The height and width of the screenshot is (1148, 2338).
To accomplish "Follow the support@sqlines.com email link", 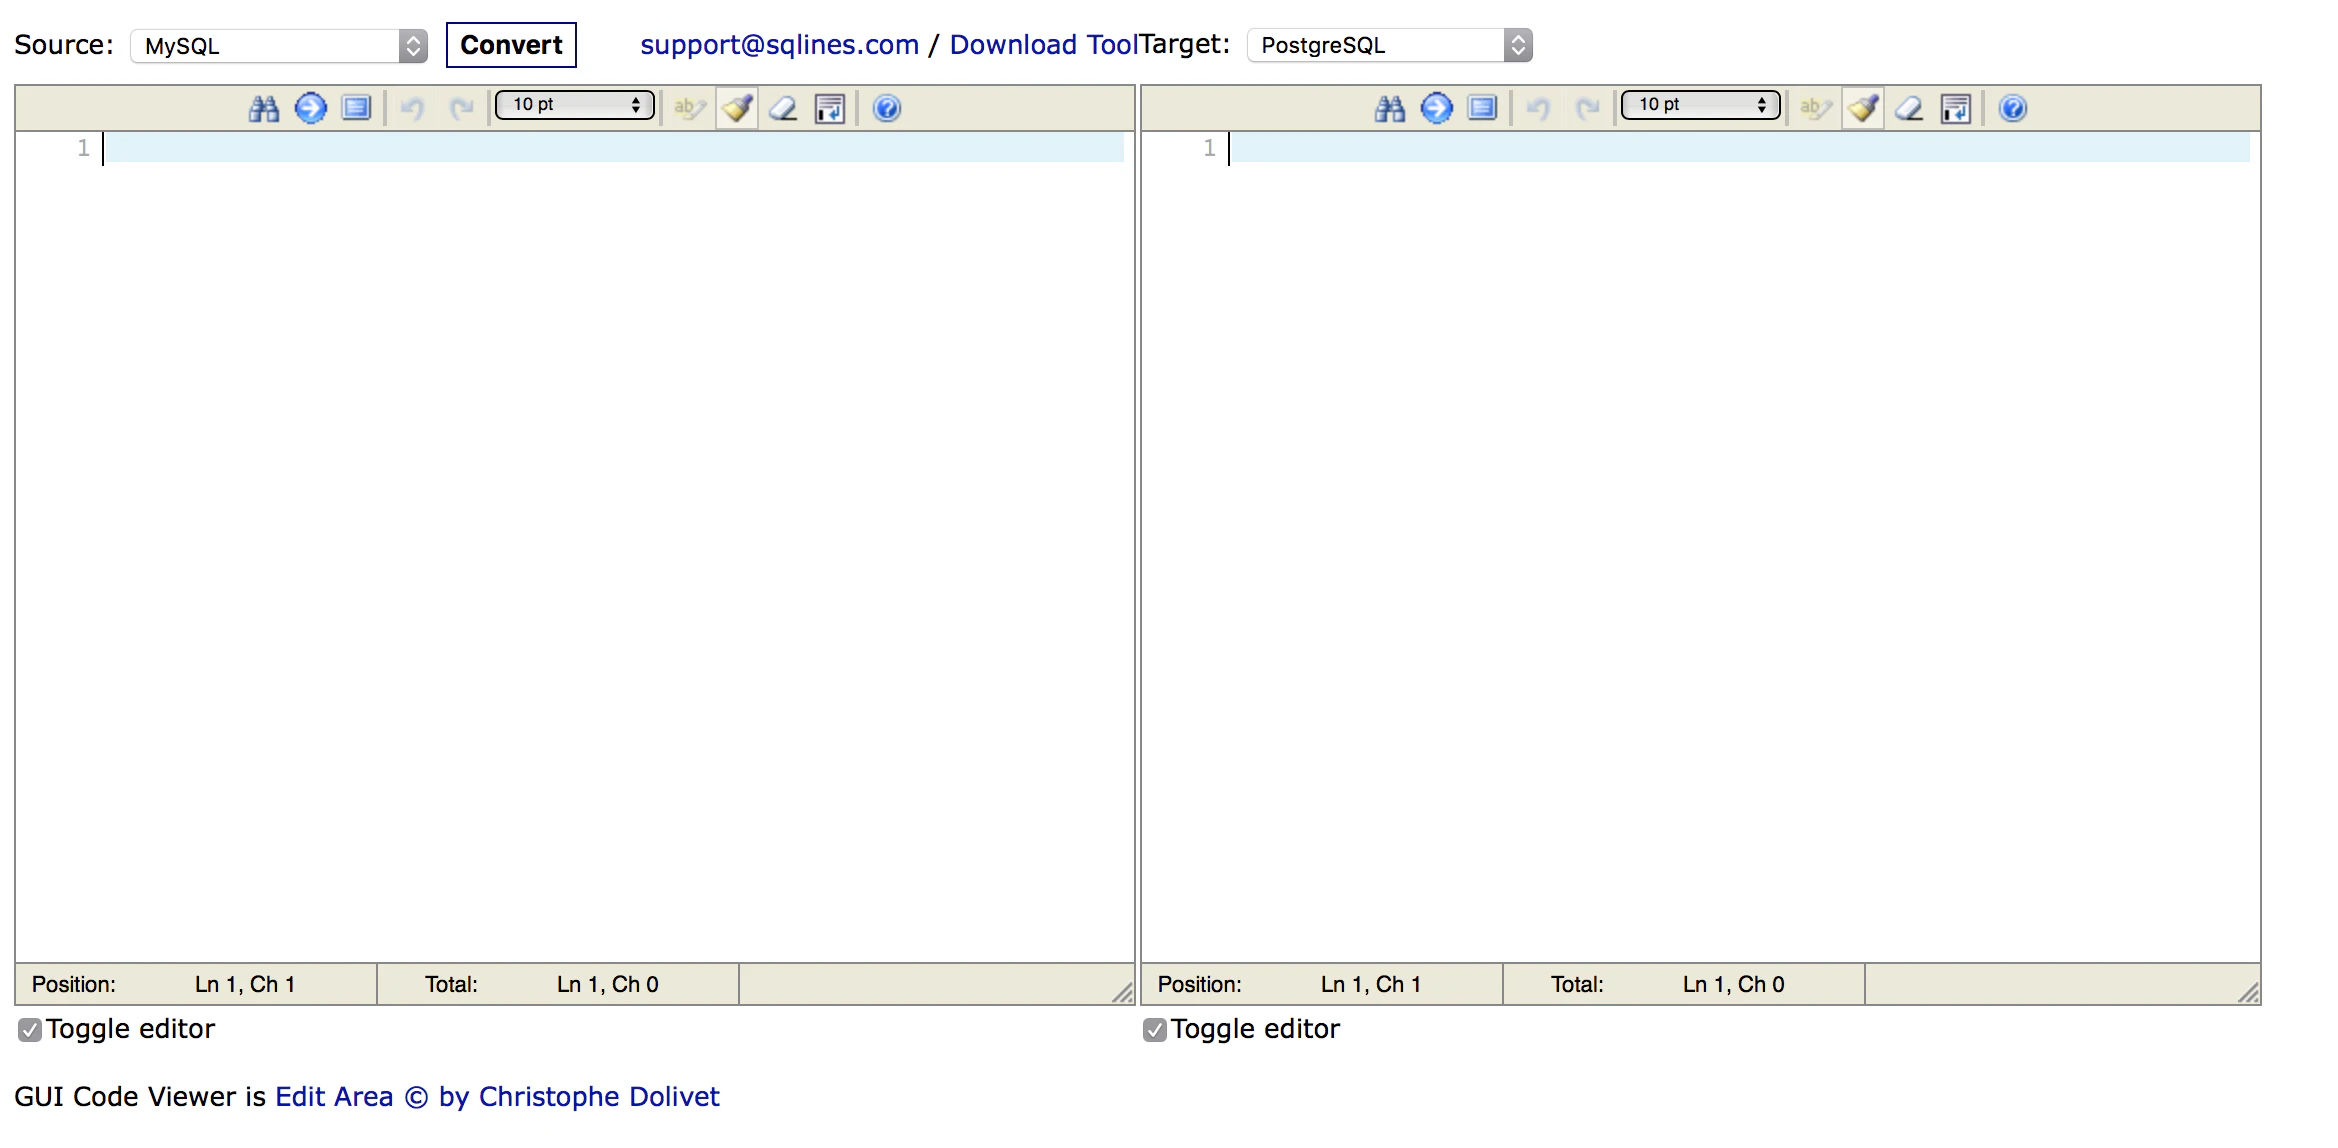I will point(779,45).
